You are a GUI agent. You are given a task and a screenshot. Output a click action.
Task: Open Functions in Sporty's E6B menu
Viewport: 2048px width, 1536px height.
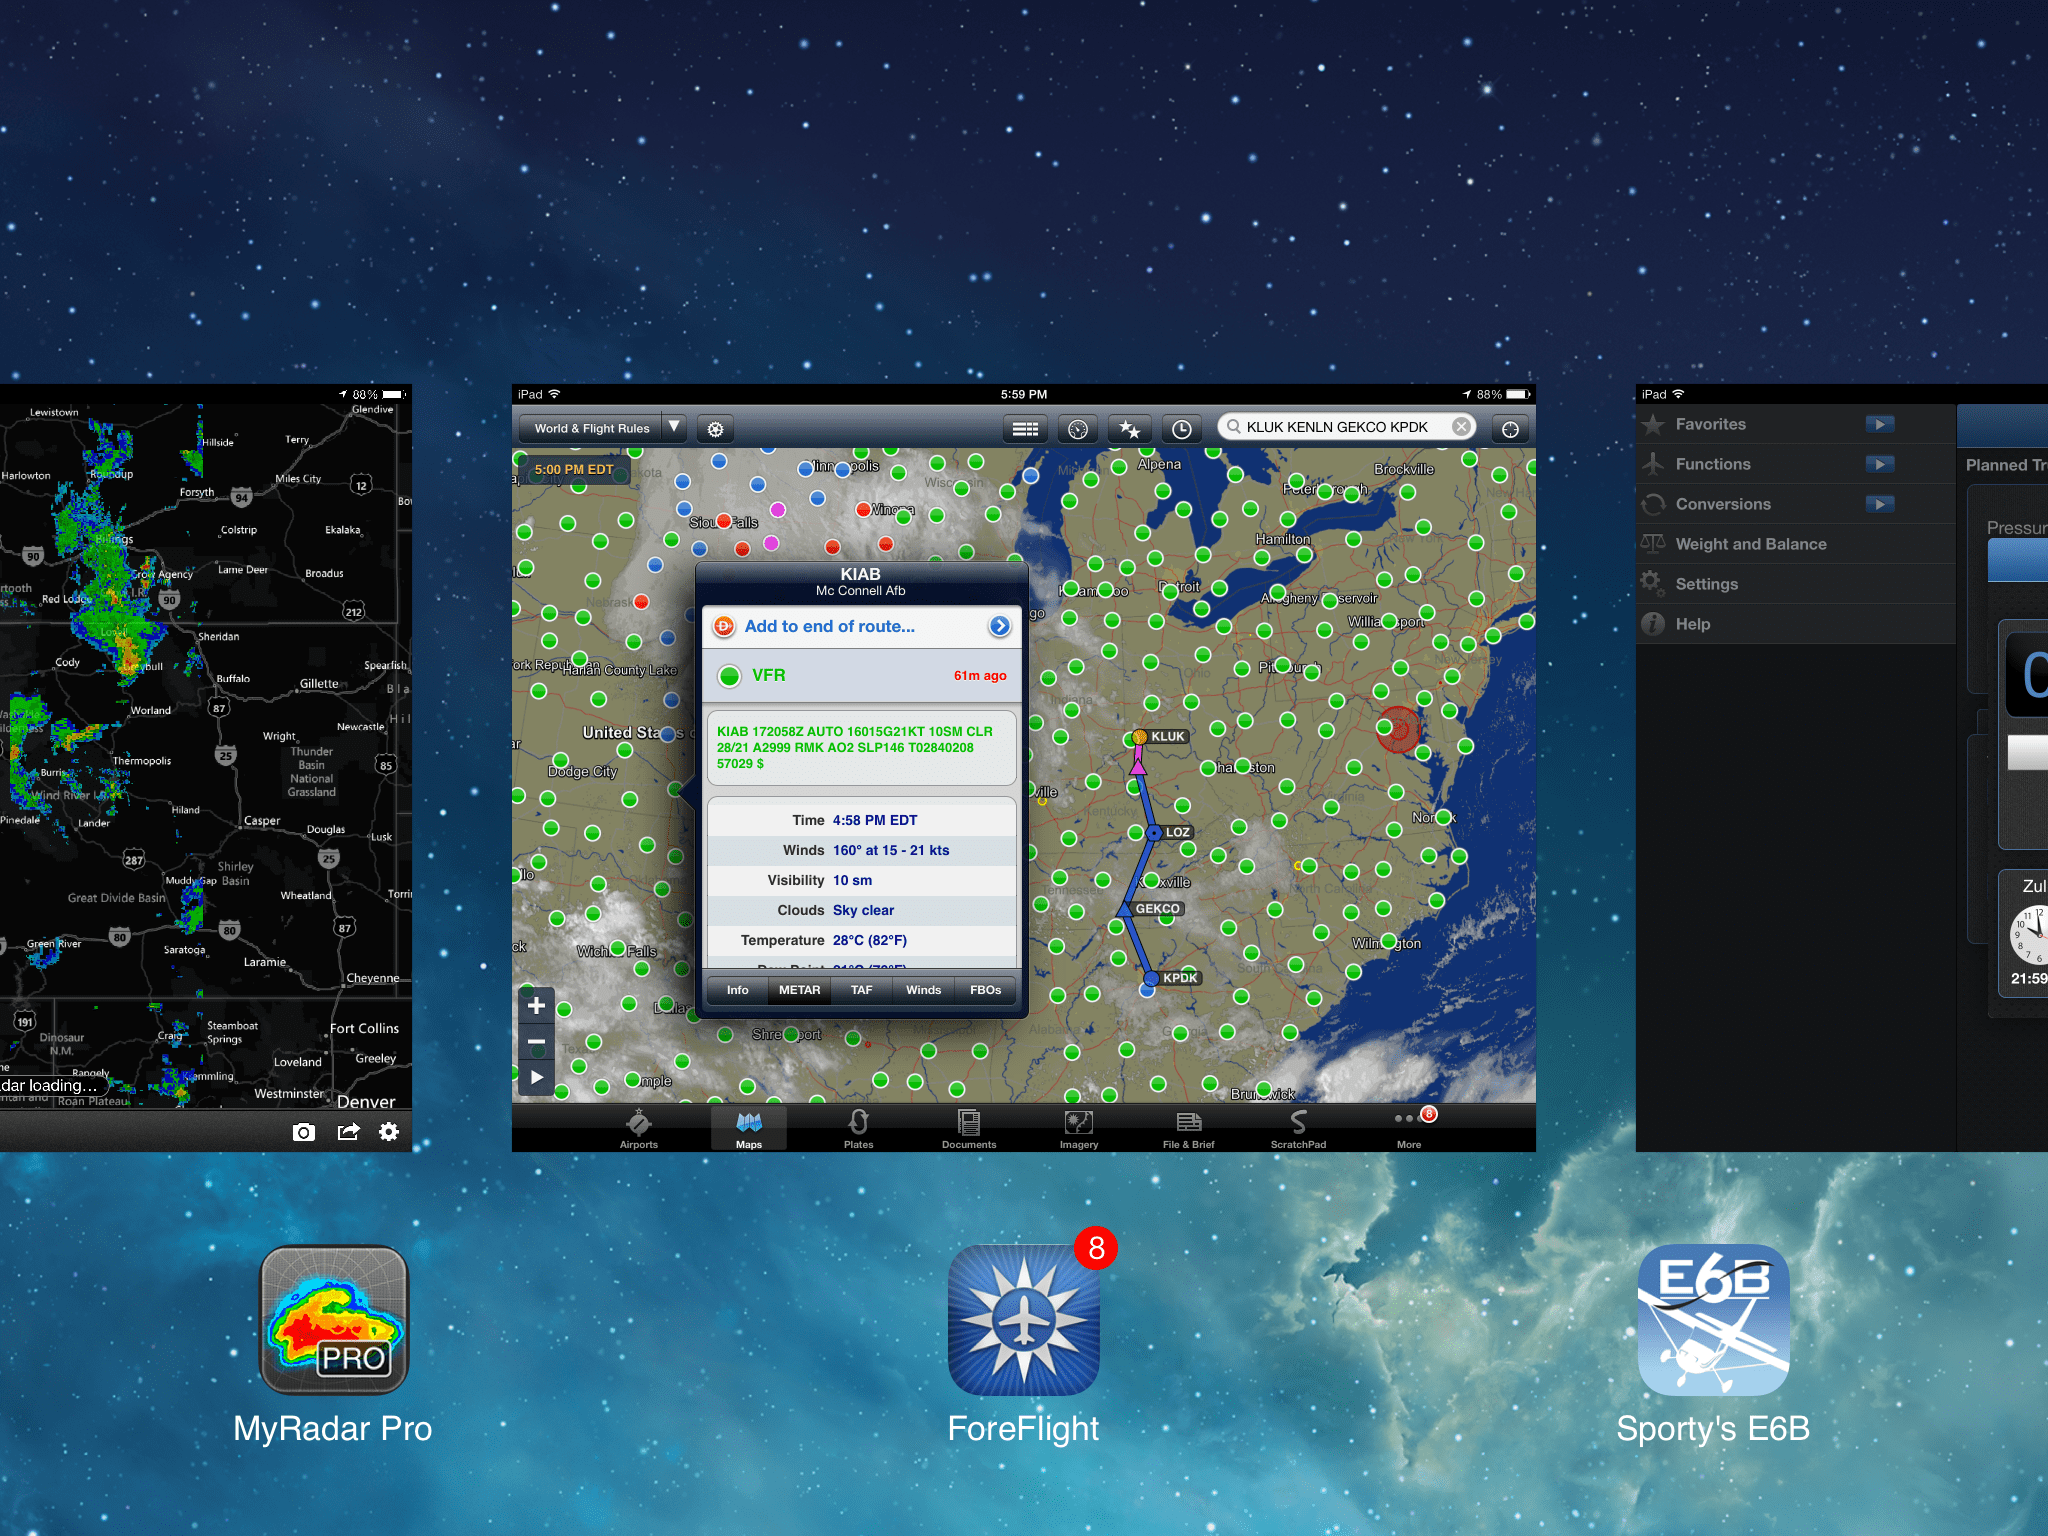(x=1796, y=464)
